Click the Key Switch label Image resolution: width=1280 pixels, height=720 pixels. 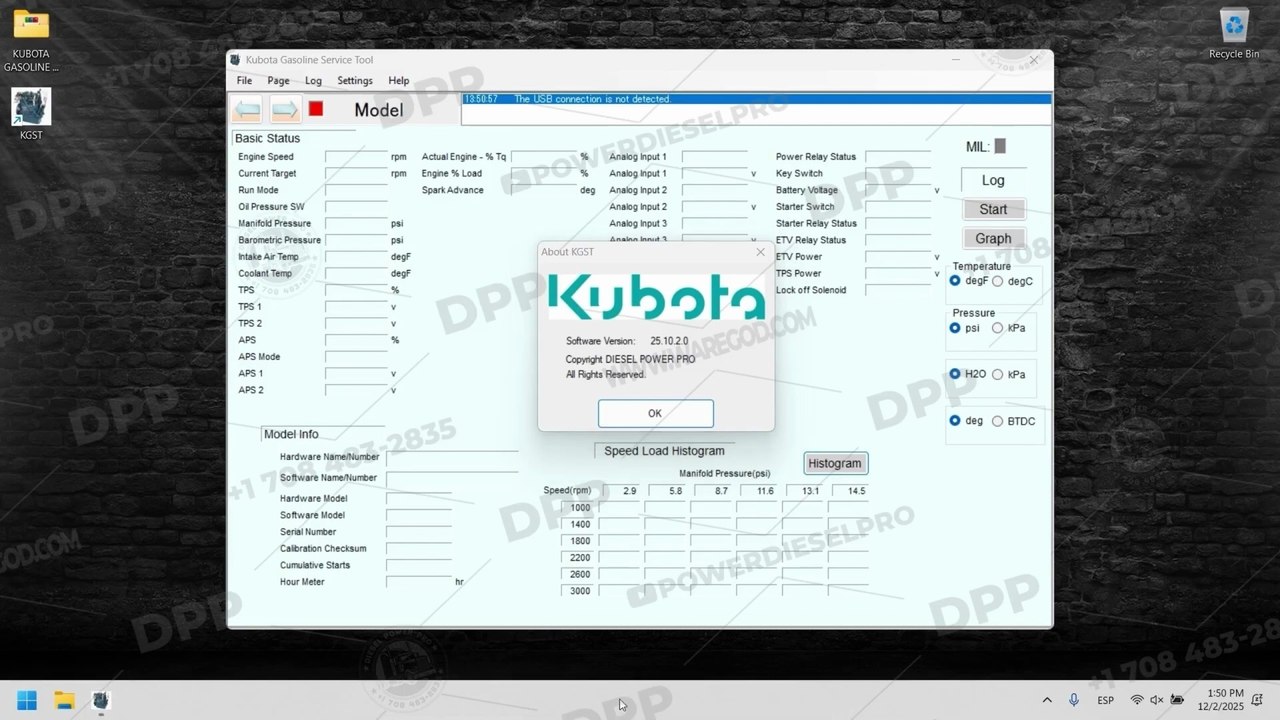coord(799,174)
